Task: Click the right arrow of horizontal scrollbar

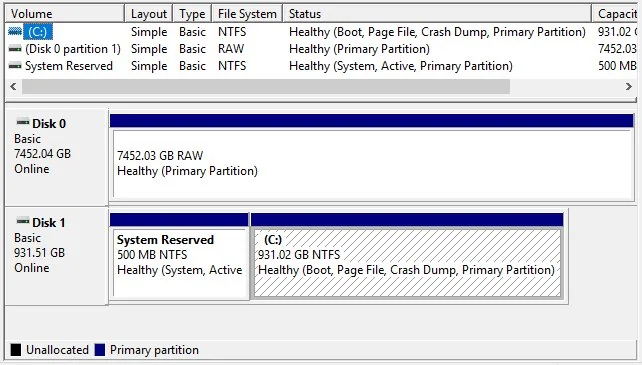Action: (628, 86)
